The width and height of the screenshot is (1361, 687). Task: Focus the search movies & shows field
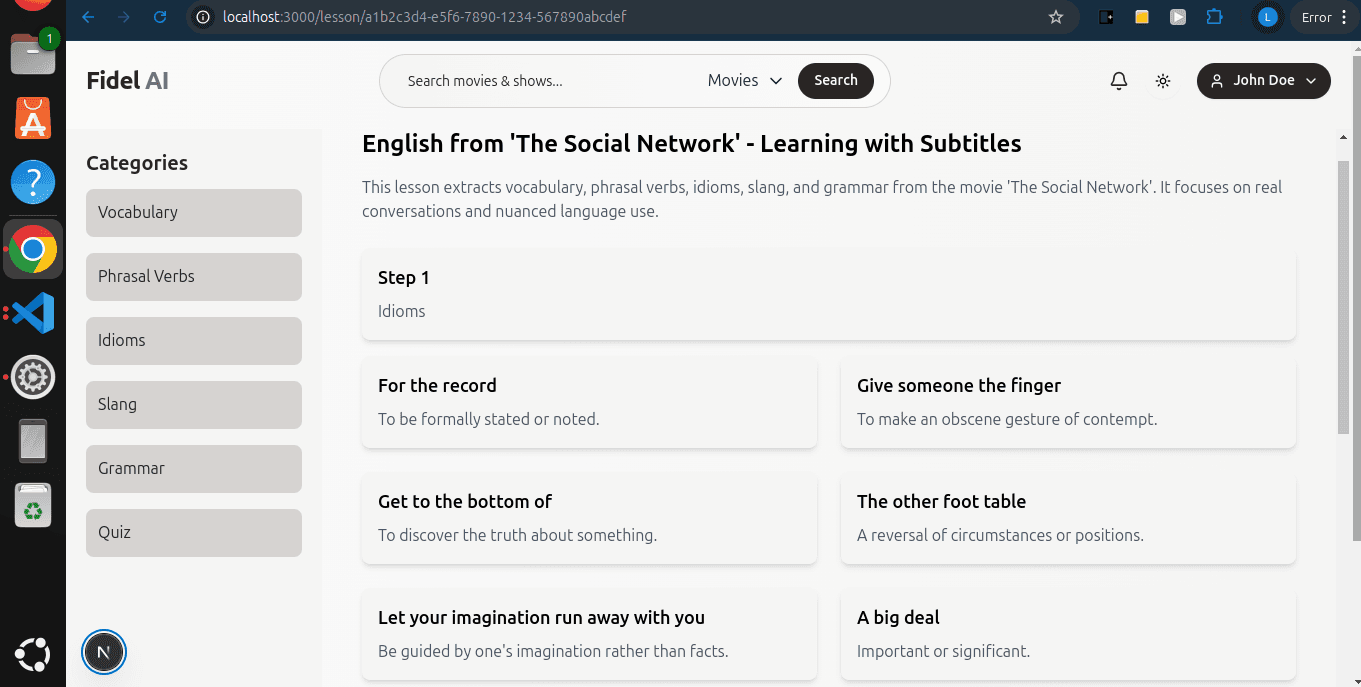point(545,81)
